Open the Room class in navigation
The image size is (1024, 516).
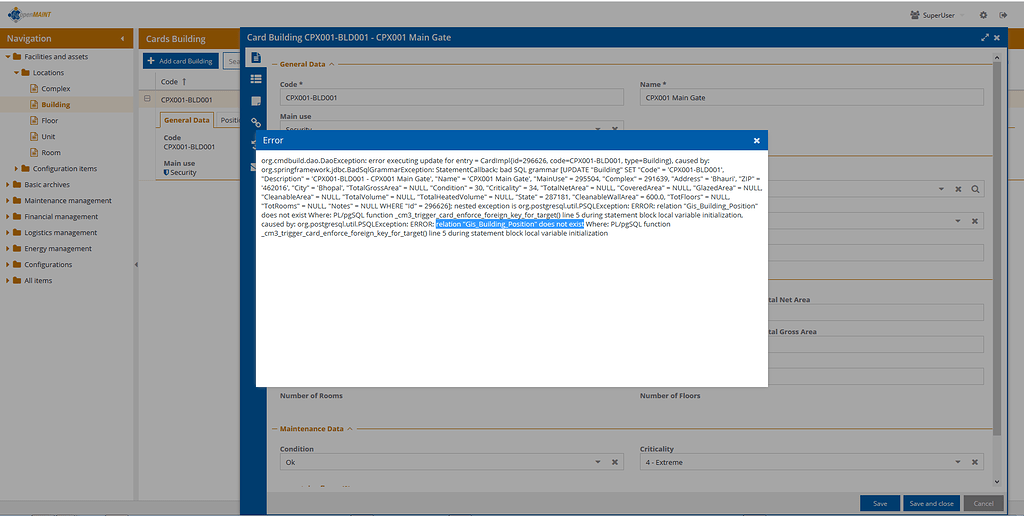tap(51, 153)
